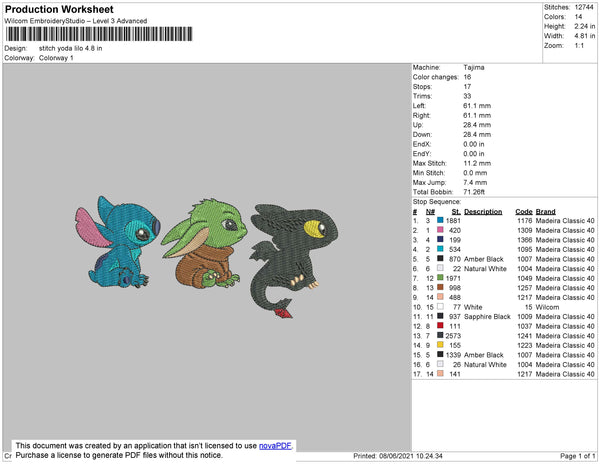Click the Width value 4.81 in
The width and height of the screenshot is (600, 464).
pyautogui.click(x=585, y=36)
